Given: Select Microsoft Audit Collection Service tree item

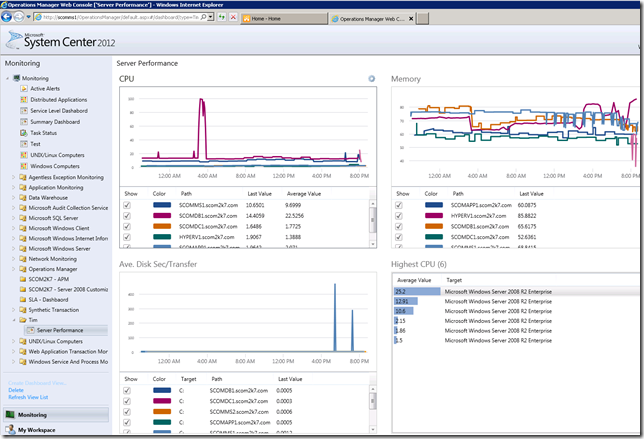Looking at the screenshot, I should point(68,208).
